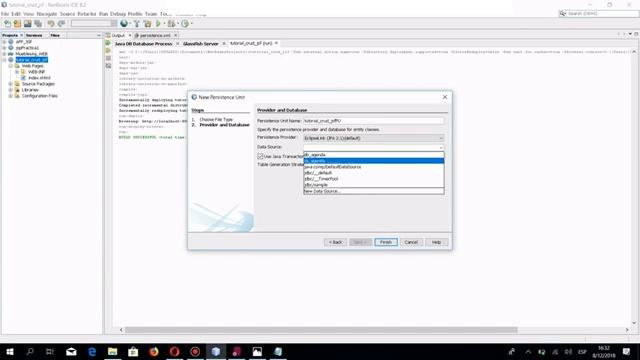Click the Profile Project toolbar icon

pyautogui.click(x=185, y=24)
